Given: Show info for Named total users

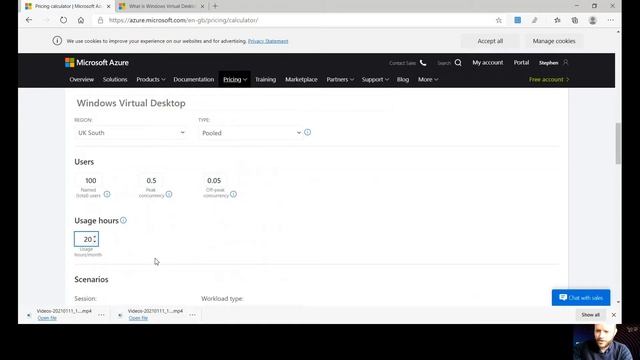Looking at the screenshot, I should pos(107,194).
